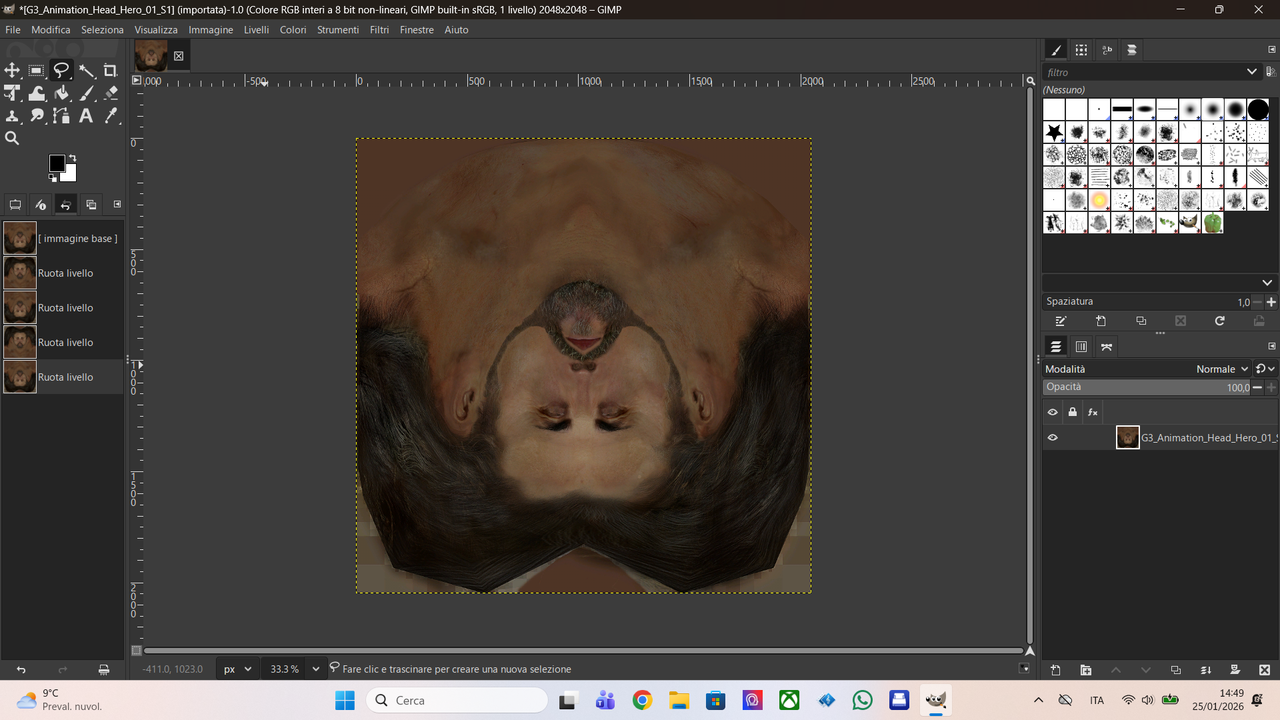Pick the Eraser tool
Screen dimensions: 1280x720
pyautogui.click(x=111, y=93)
